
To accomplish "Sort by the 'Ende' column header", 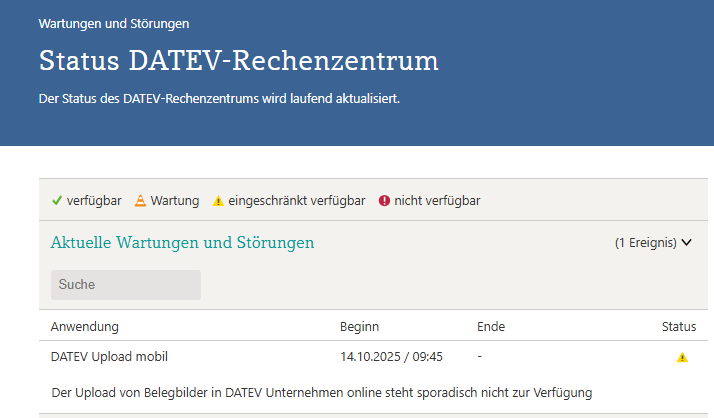I will pos(491,327).
